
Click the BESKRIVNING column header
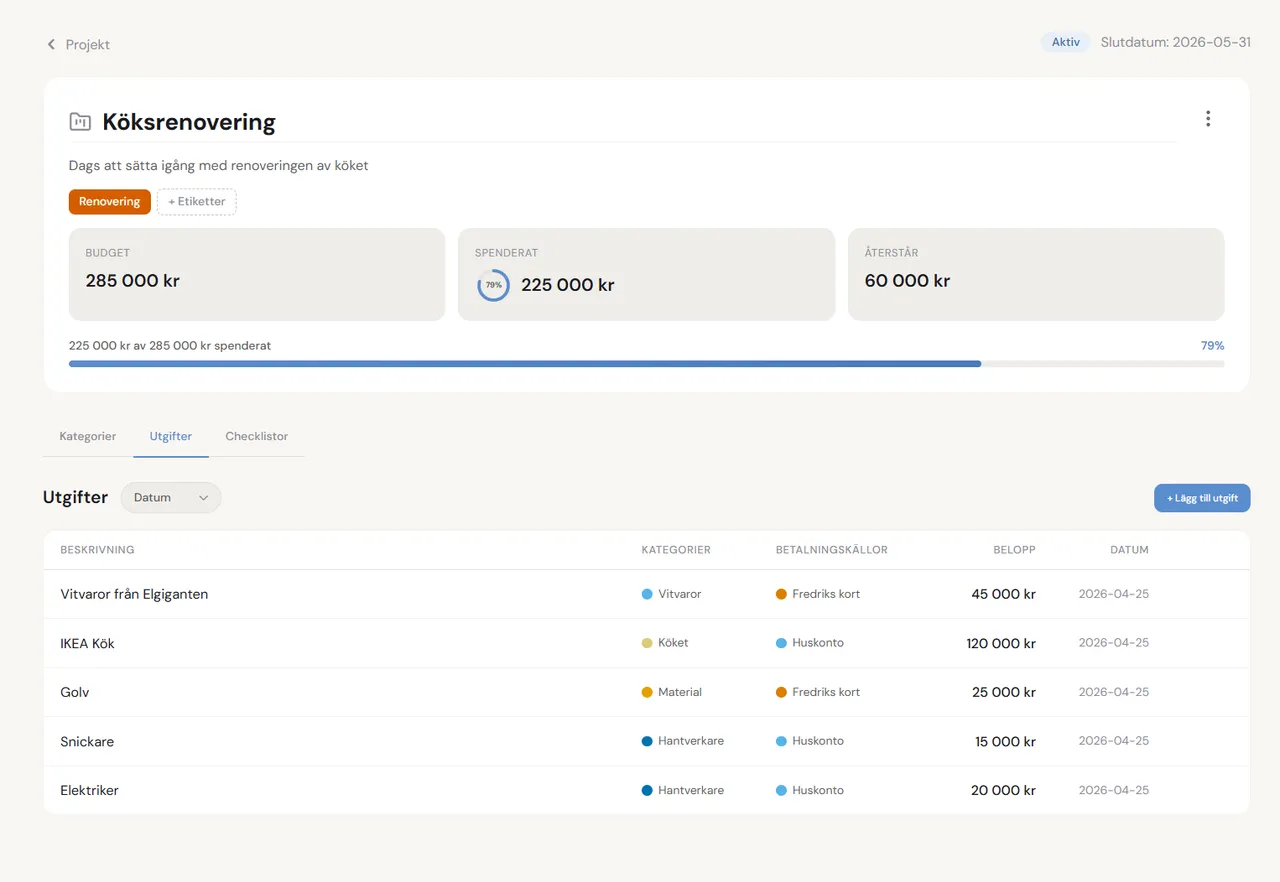pos(97,550)
